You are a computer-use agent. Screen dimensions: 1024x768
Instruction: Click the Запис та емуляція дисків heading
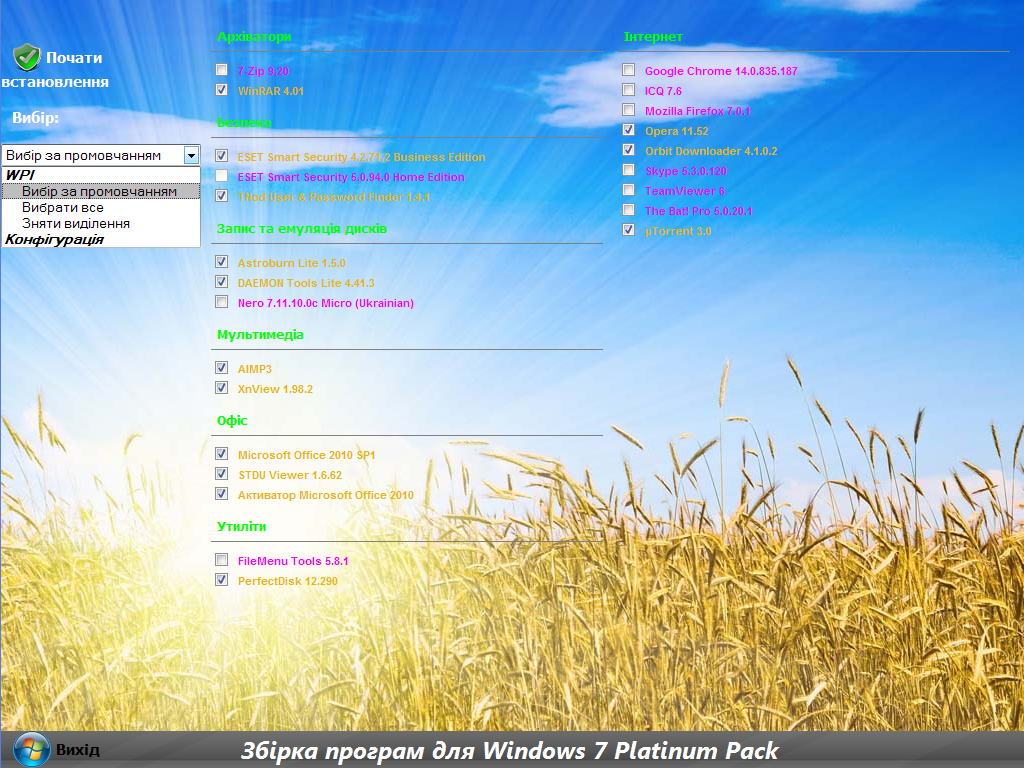click(302, 229)
